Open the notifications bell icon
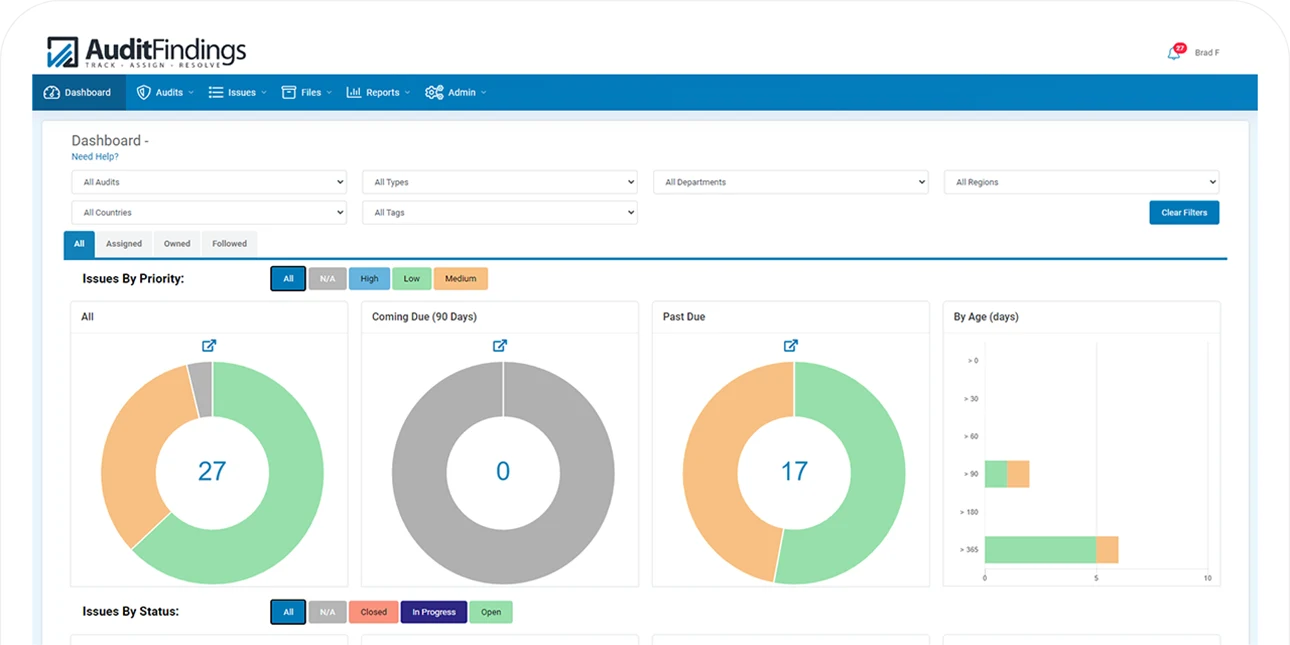1290x645 pixels. 1174,53
